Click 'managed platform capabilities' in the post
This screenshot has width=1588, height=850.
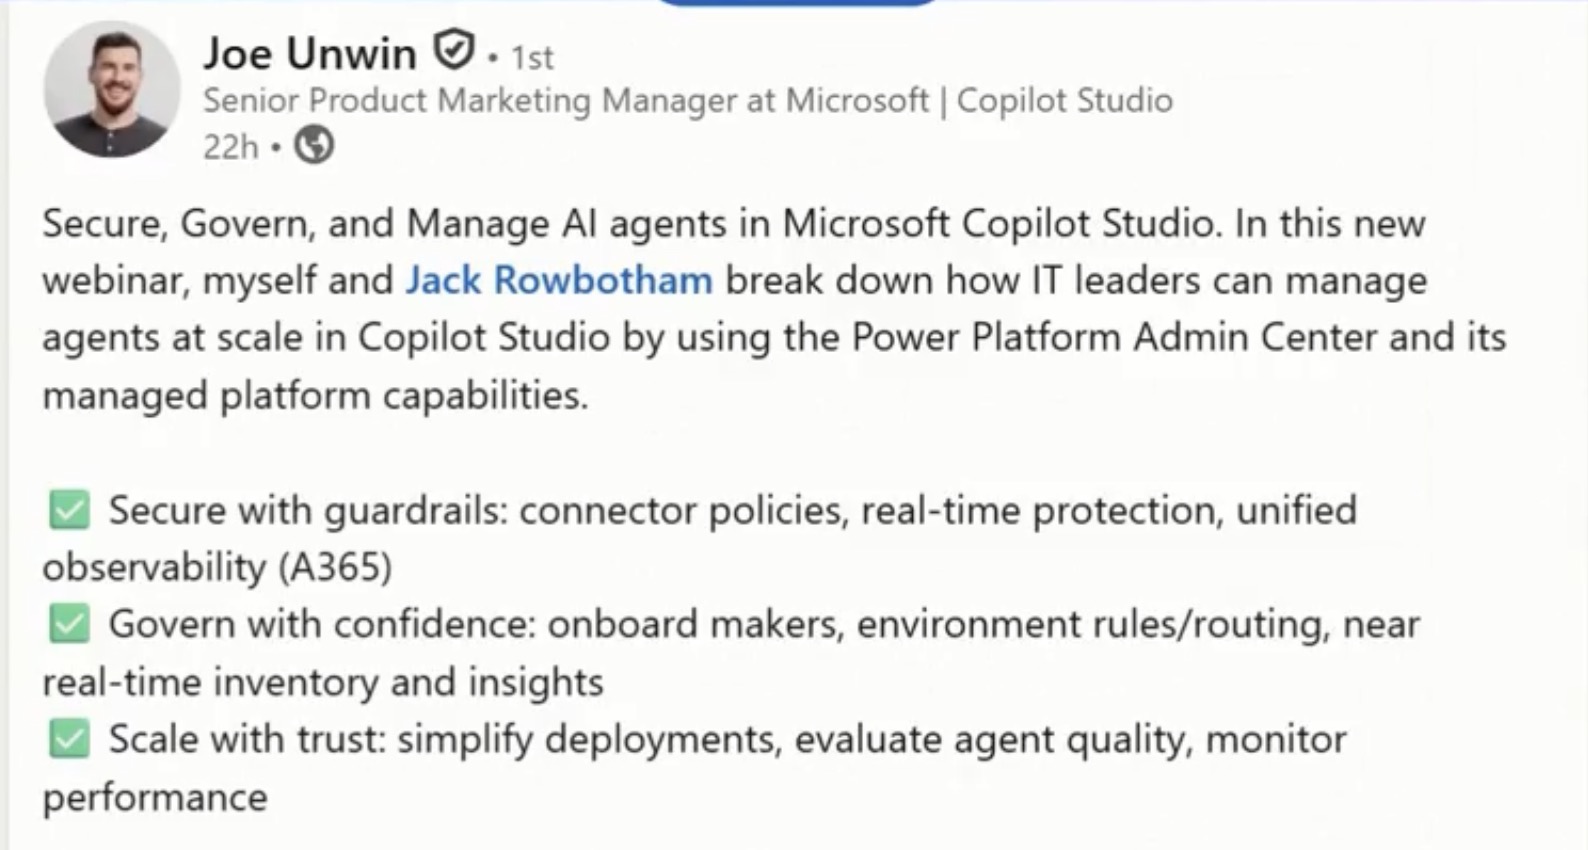[314, 396]
